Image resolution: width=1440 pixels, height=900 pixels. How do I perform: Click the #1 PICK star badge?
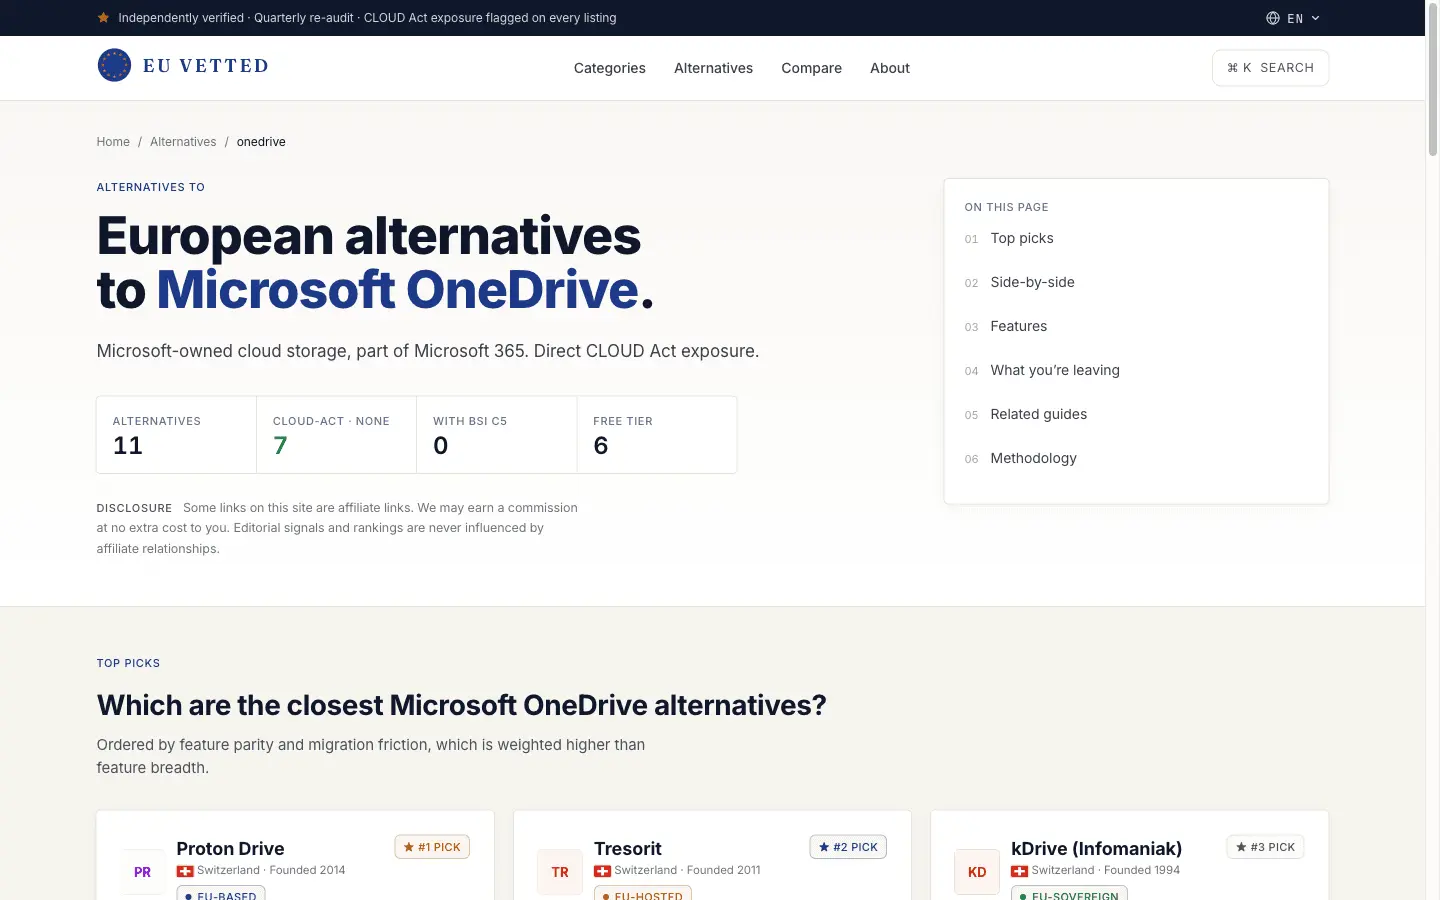coord(432,847)
